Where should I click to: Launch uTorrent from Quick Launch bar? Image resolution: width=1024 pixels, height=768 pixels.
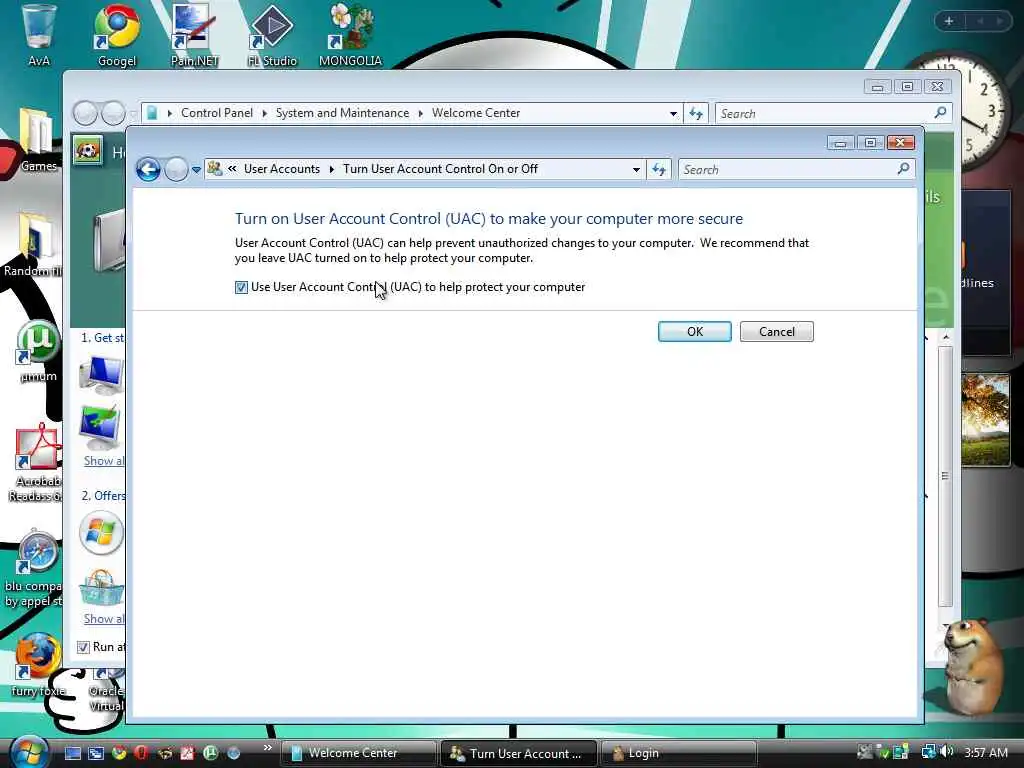tap(210, 753)
